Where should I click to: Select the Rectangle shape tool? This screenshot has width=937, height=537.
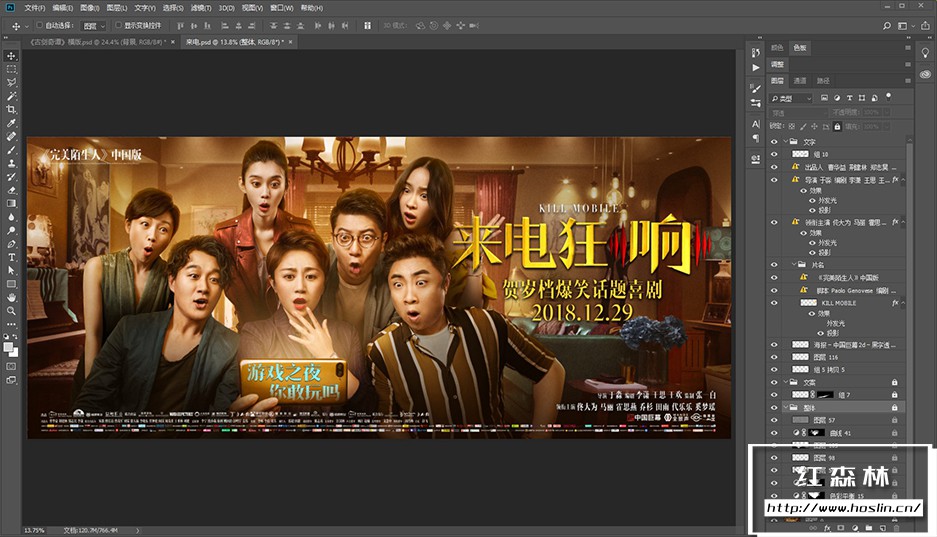[x=11, y=284]
